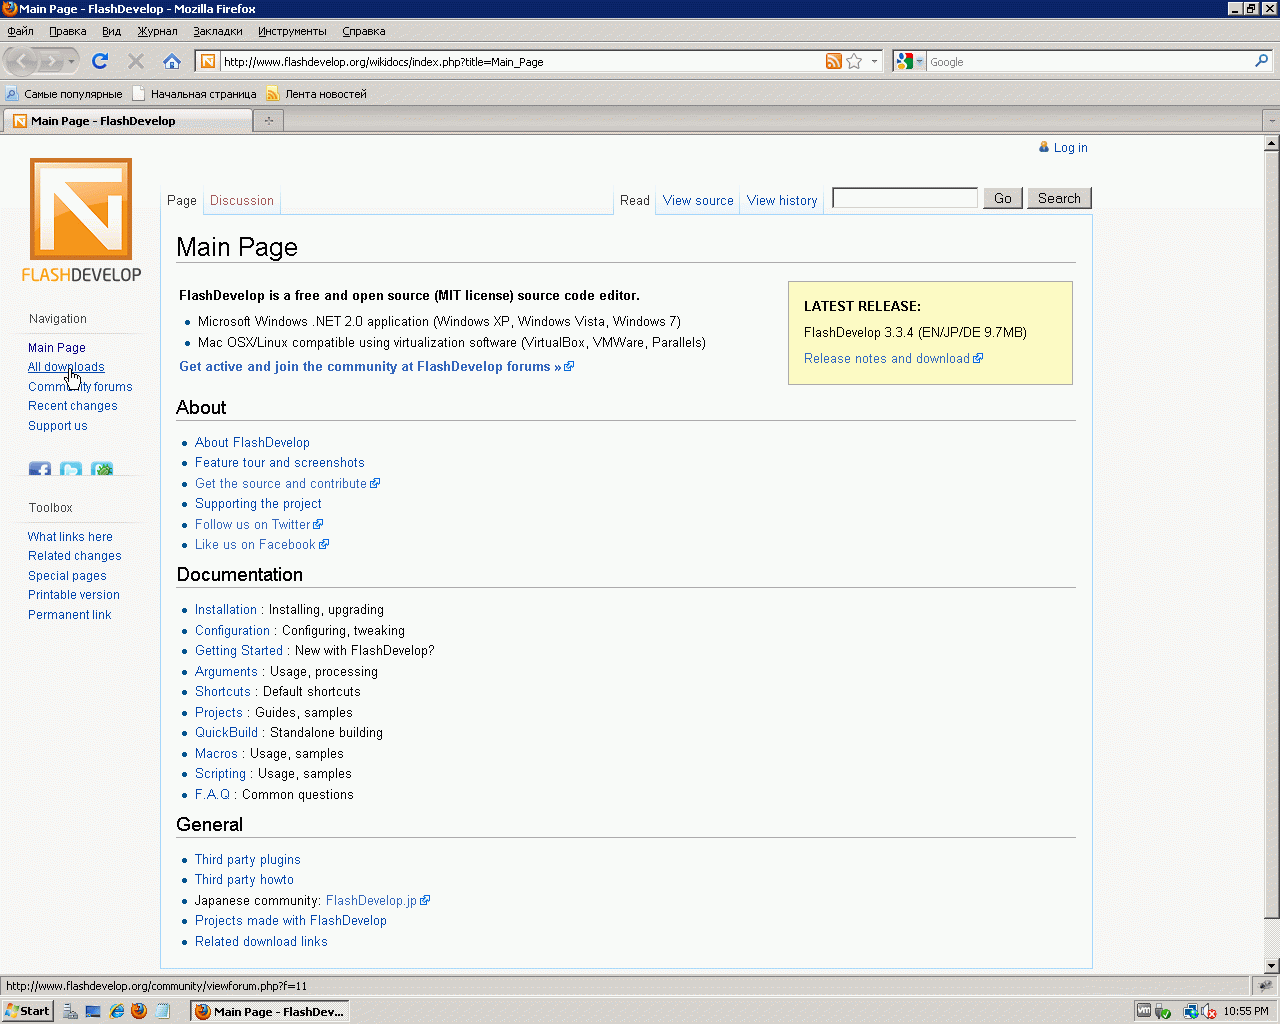1280x1024 pixels.
Task: Click the Third party plugins link
Action: pyautogui.click(x=248, y=860)
